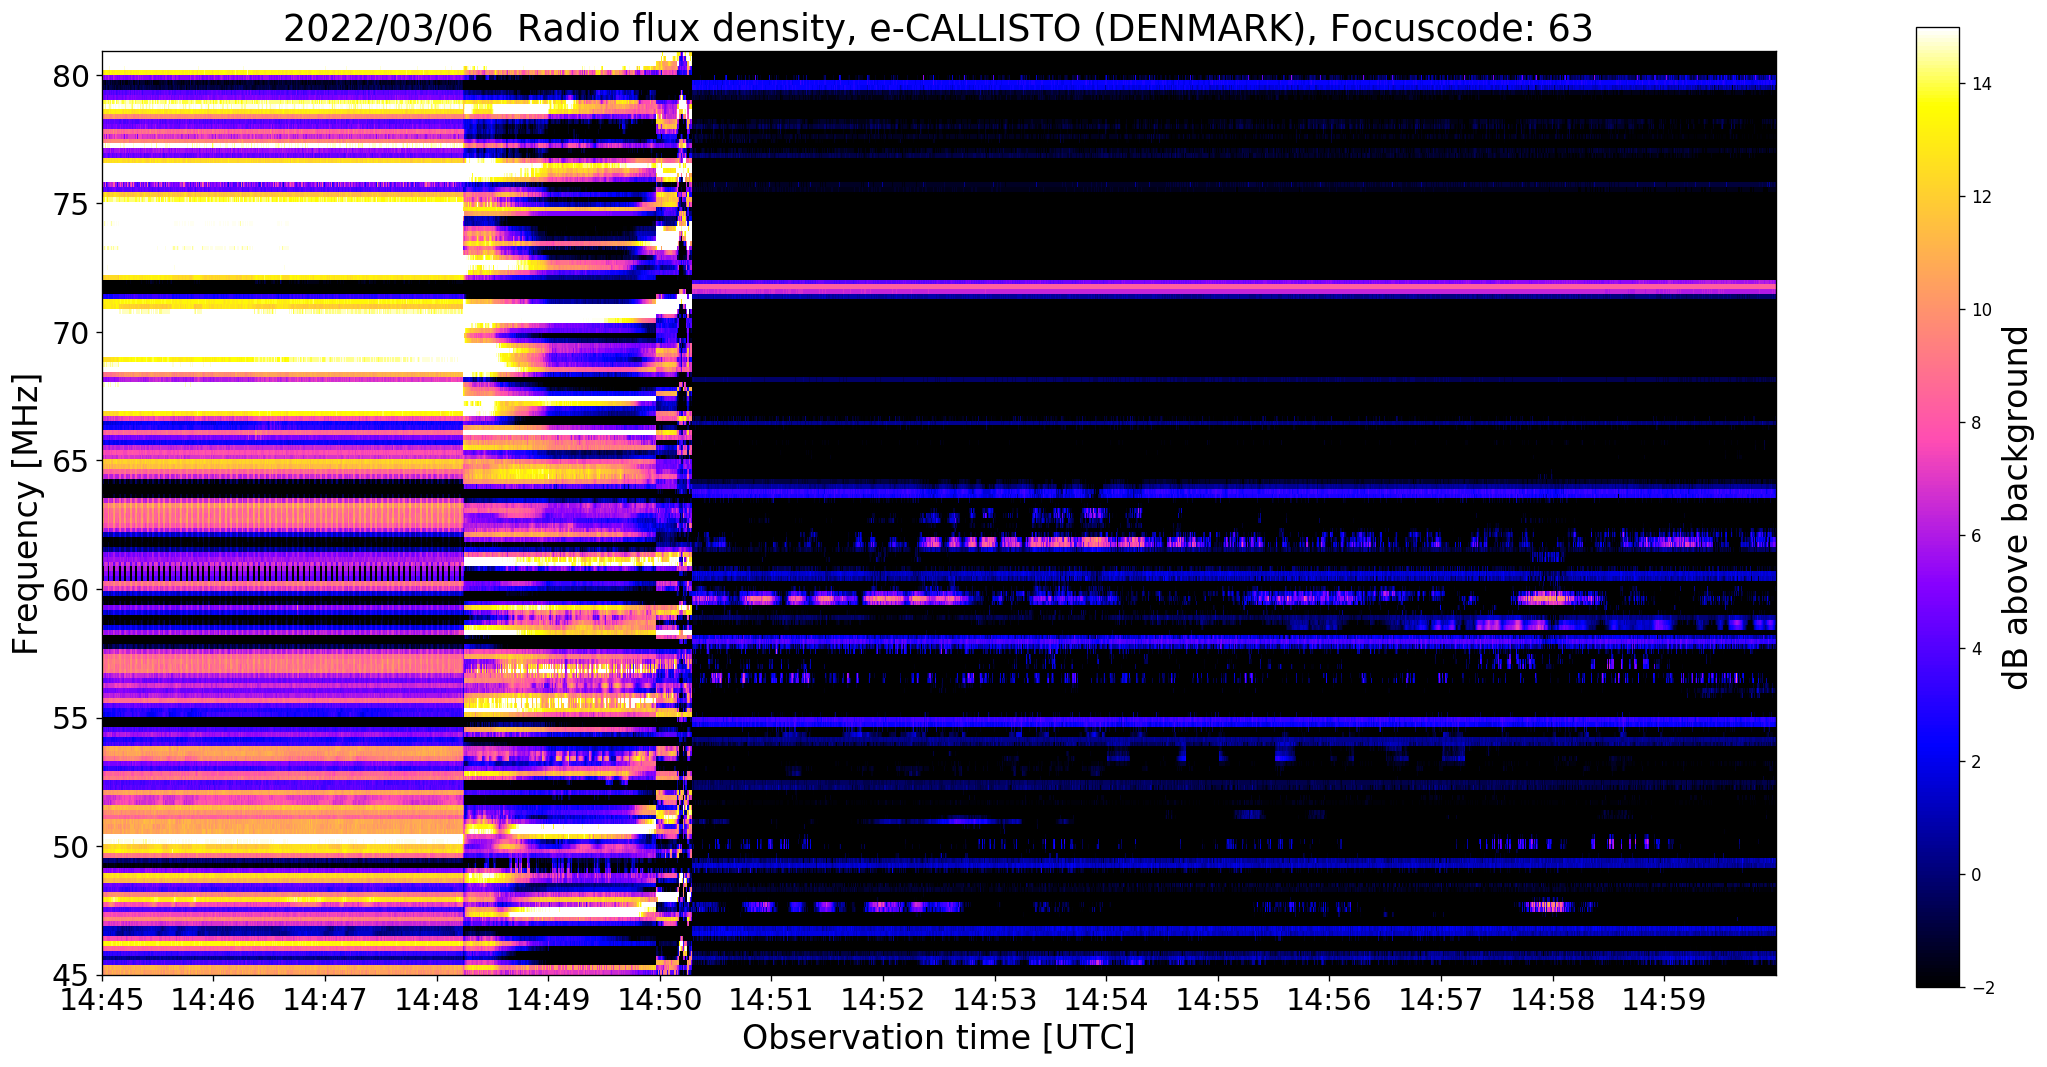Click the 'dB above background' colorbar label
The width and height of the screenshot is (2047, 1067).
[x=2017, y=508]
